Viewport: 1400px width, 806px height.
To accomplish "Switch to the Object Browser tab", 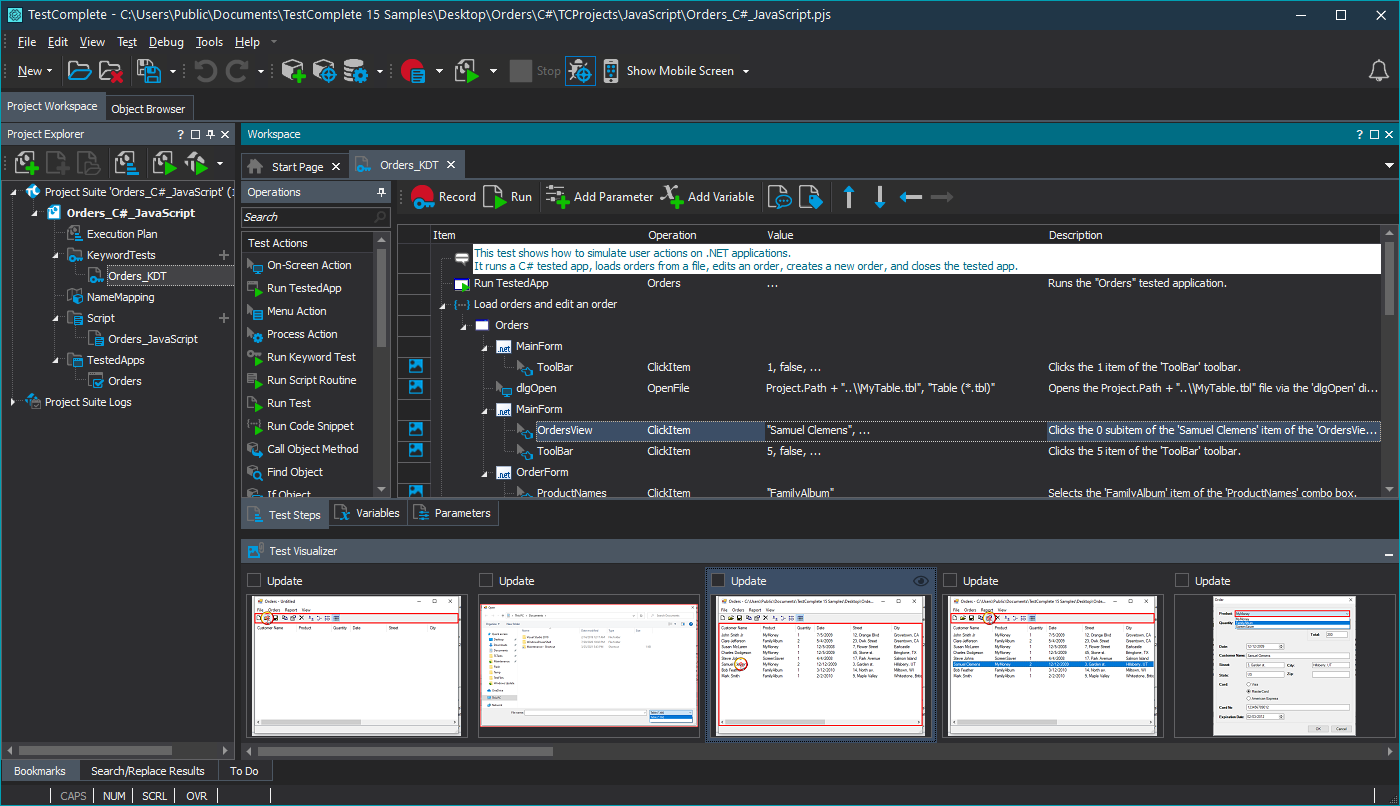I will point(148,107).
